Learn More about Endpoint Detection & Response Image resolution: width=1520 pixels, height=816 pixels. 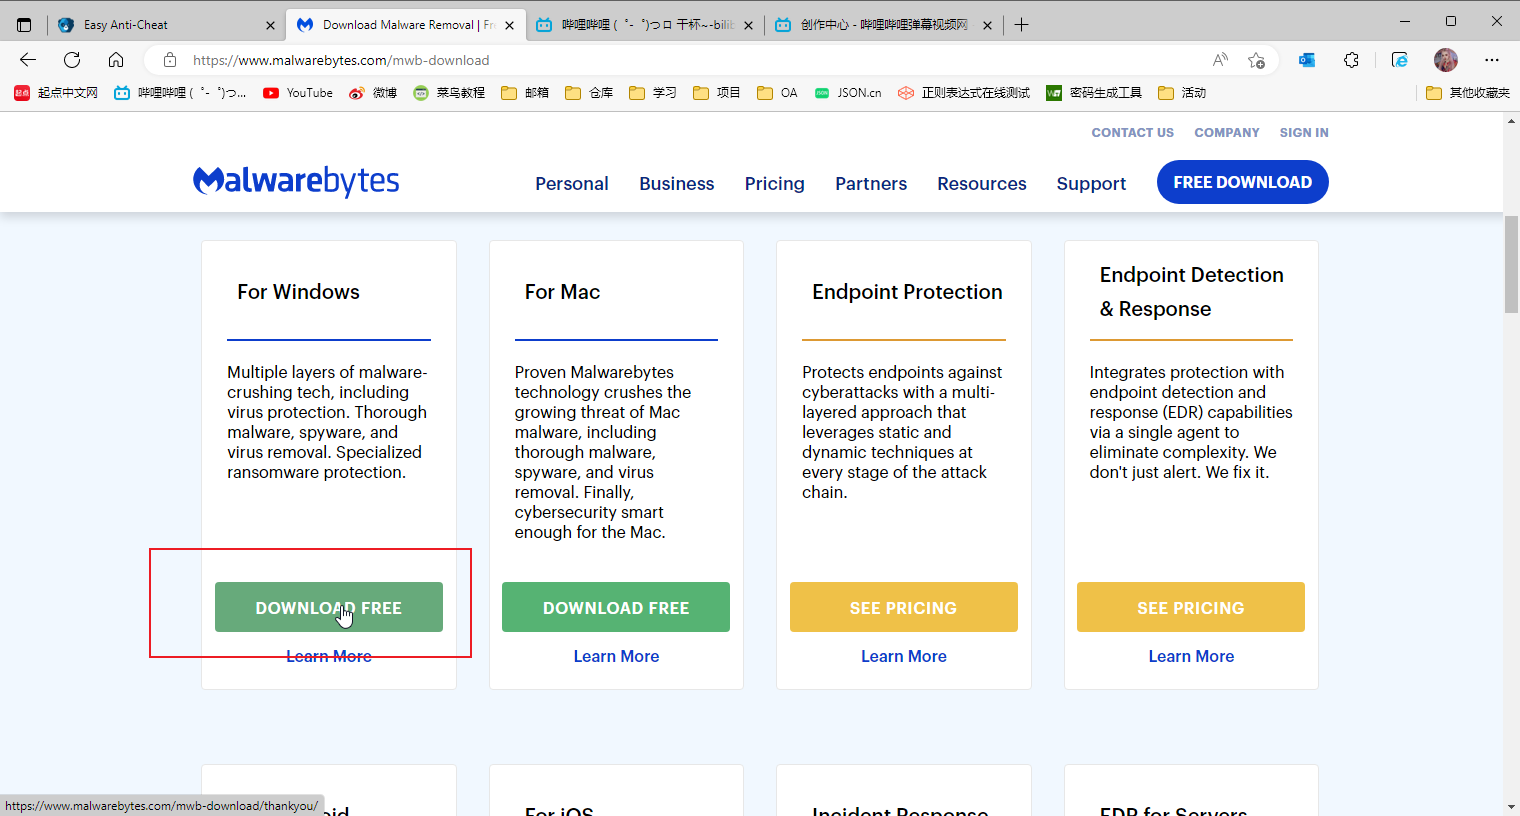[x=1191, y=656]
